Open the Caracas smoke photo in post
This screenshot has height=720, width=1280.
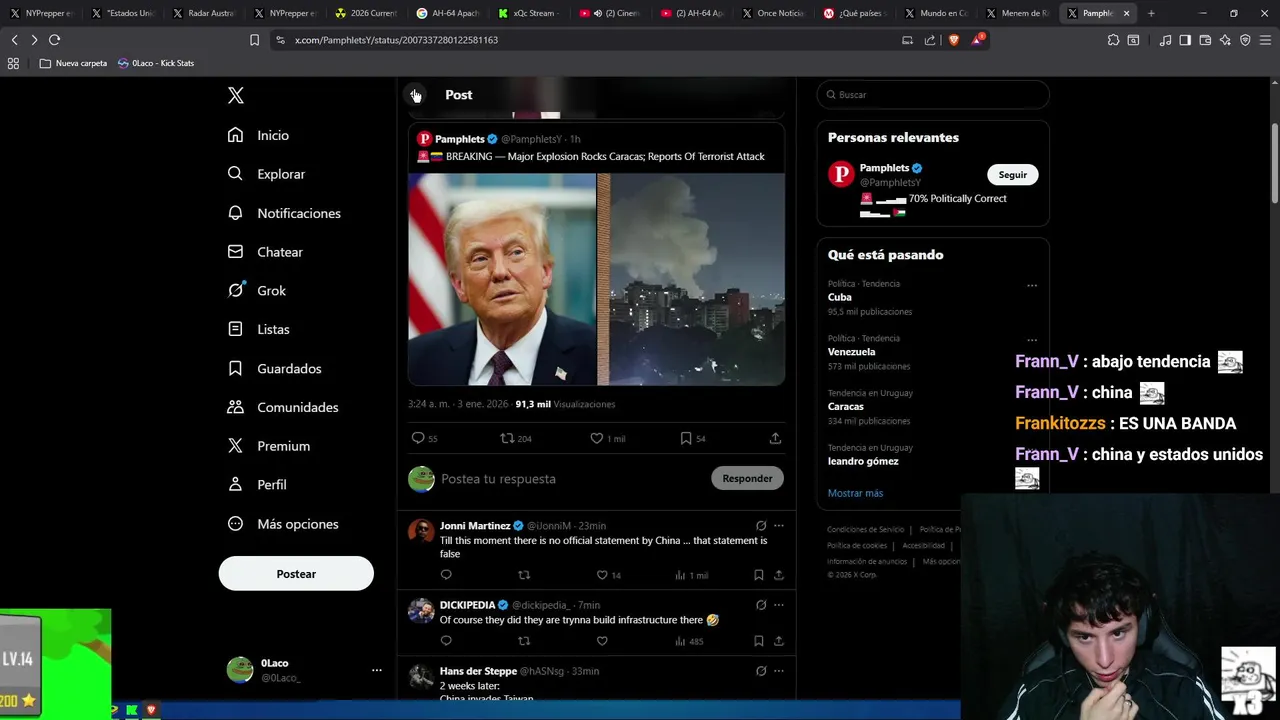click(x=691, y=279)
